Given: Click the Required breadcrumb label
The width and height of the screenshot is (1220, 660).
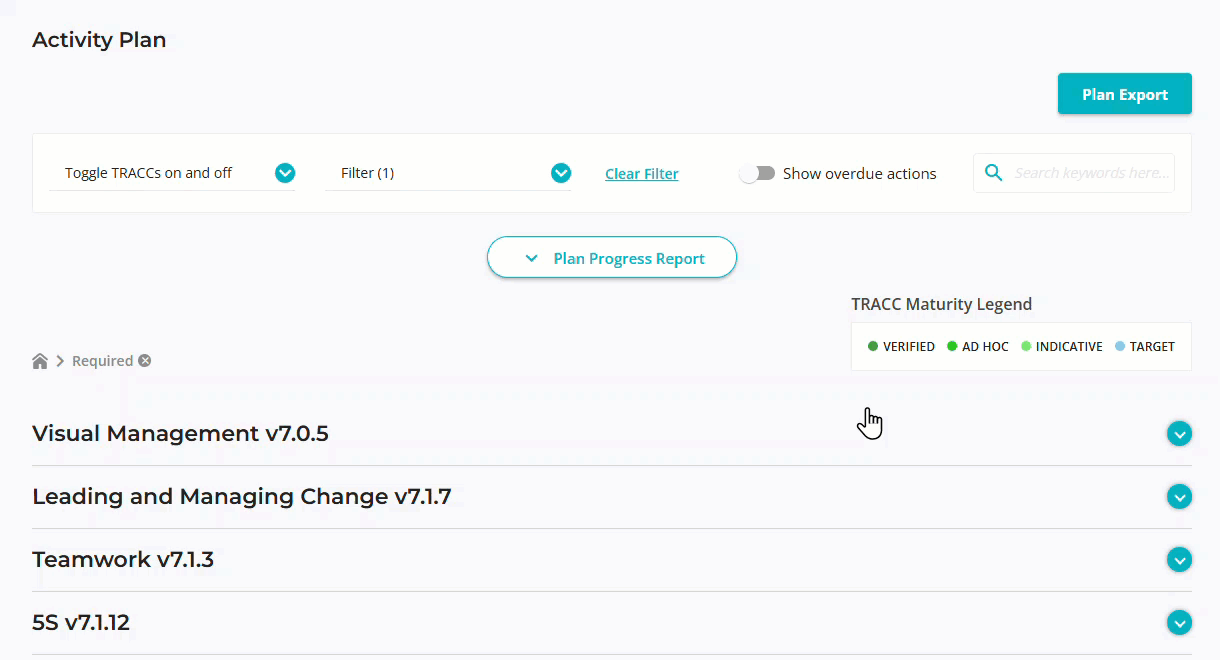Looking at the screenshot, I should pyautogui.click(x=102, y=361).
